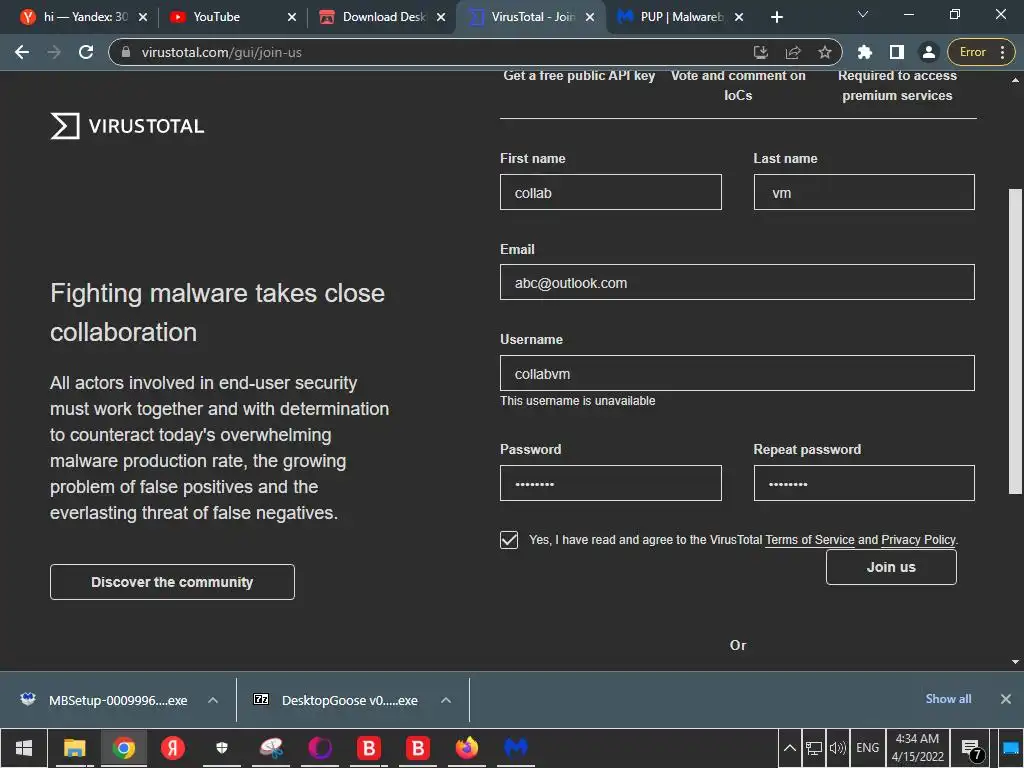Viewport: 1024px width, 768px height.
Task: Close the YouTube tab
Action: 292,17
